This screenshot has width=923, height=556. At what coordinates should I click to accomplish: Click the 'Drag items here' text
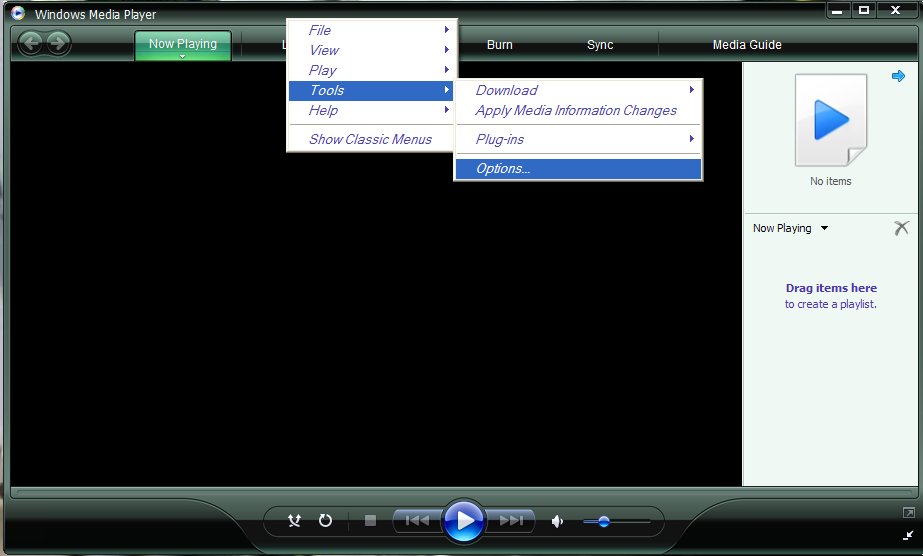pos(831,288)
